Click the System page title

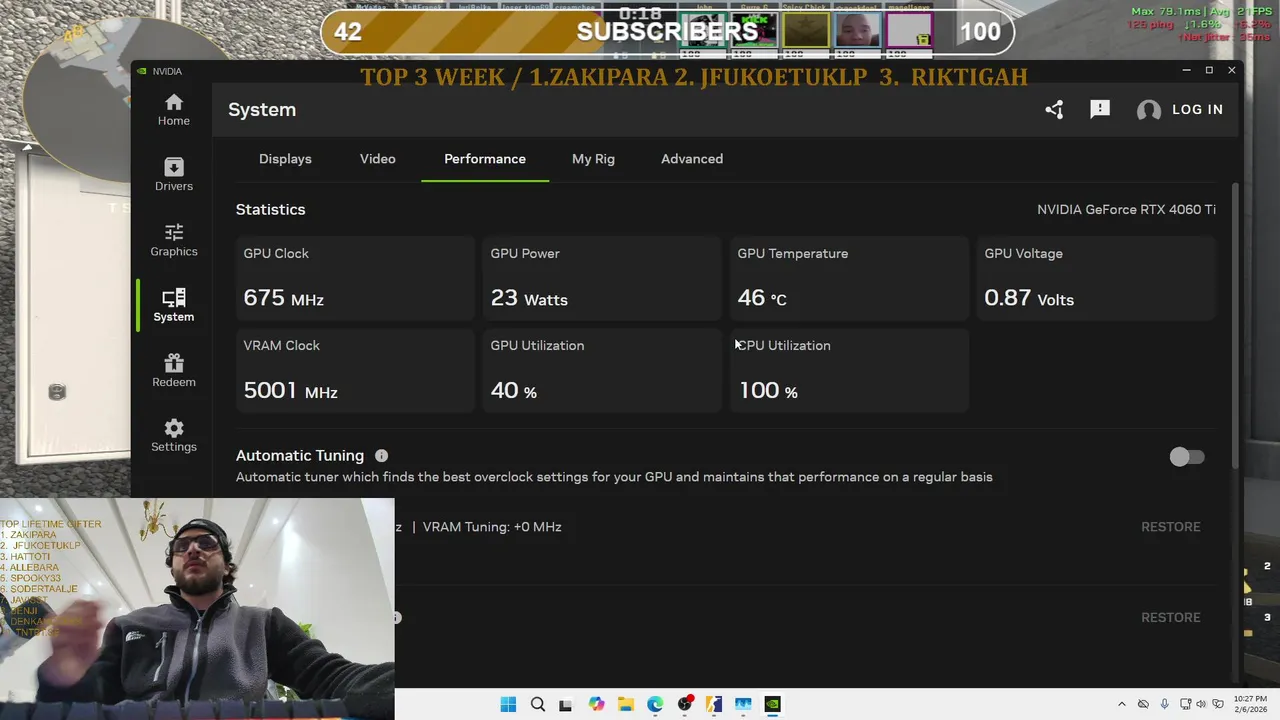pos(262,110)
